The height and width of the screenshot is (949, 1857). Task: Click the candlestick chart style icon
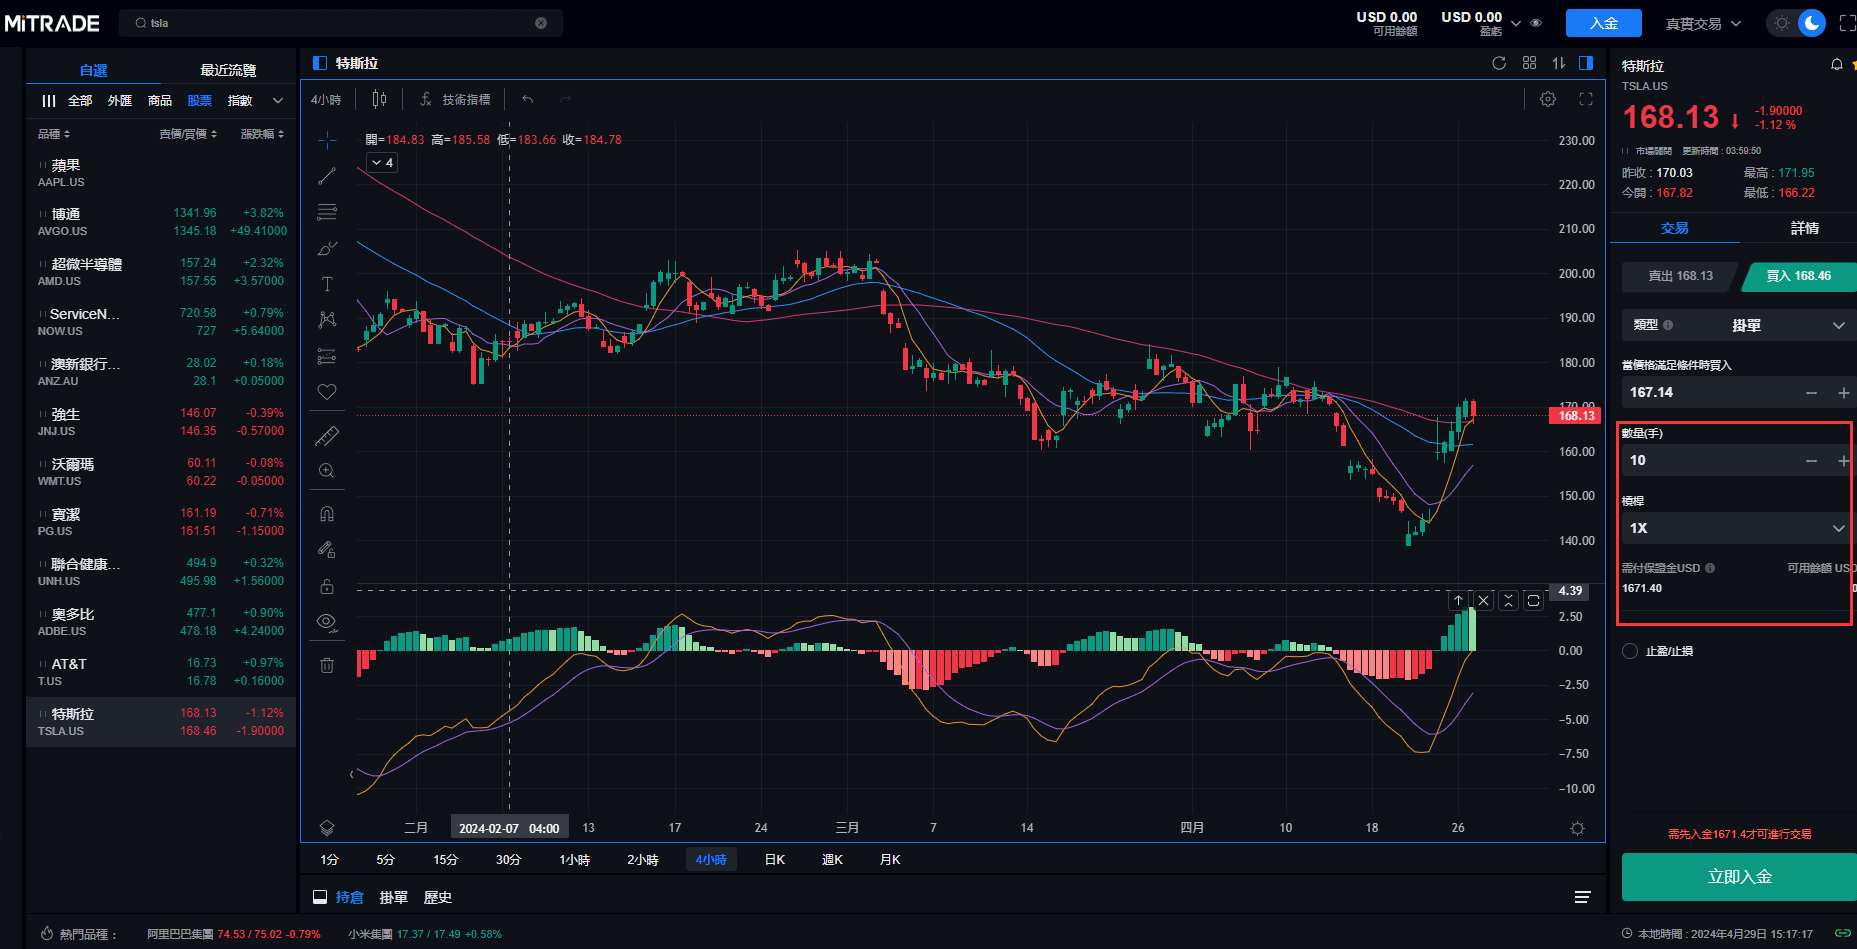[379, 99]
